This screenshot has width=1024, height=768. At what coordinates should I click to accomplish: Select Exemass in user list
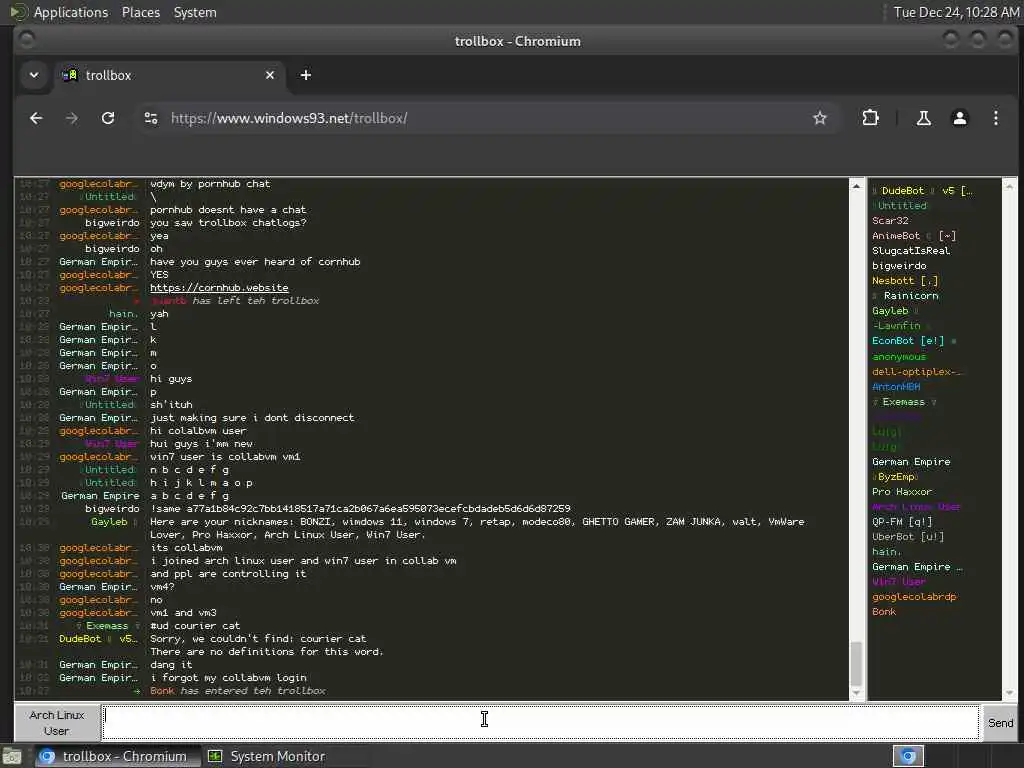coord(904,402)
